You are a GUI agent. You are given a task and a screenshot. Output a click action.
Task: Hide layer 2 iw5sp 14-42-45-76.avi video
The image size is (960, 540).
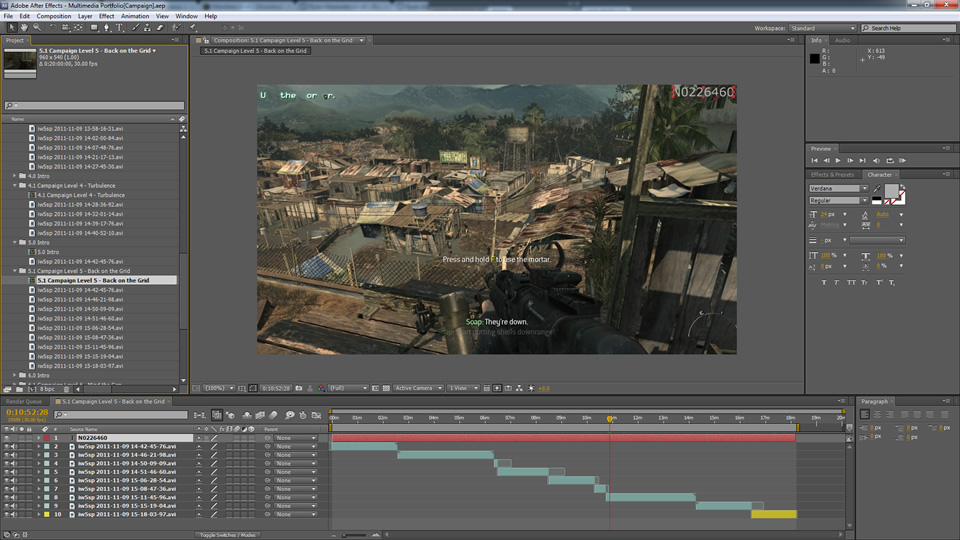pos(7,446)
